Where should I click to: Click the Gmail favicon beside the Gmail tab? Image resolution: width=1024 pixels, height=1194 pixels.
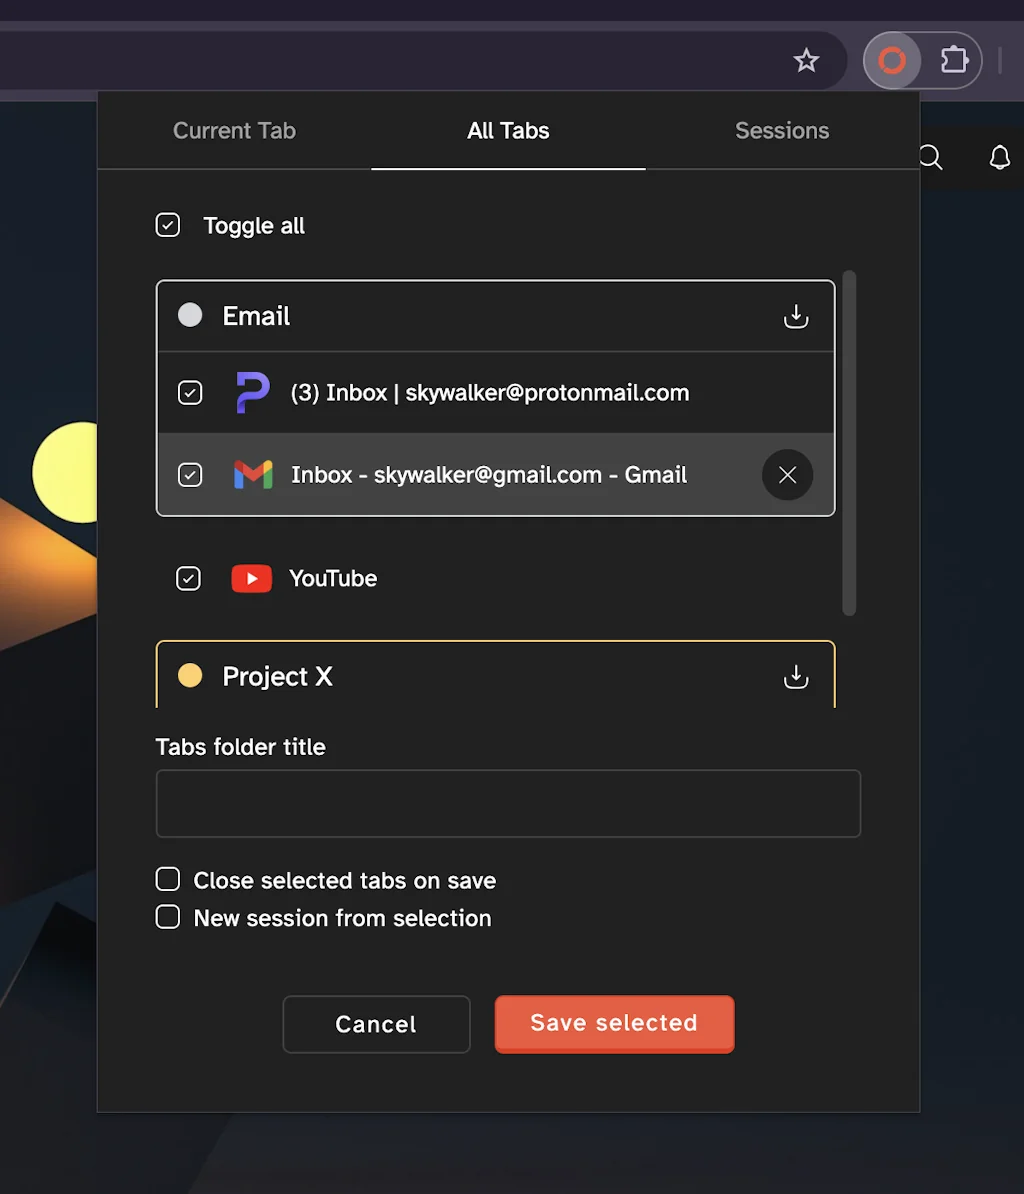[x=253, y=474]
